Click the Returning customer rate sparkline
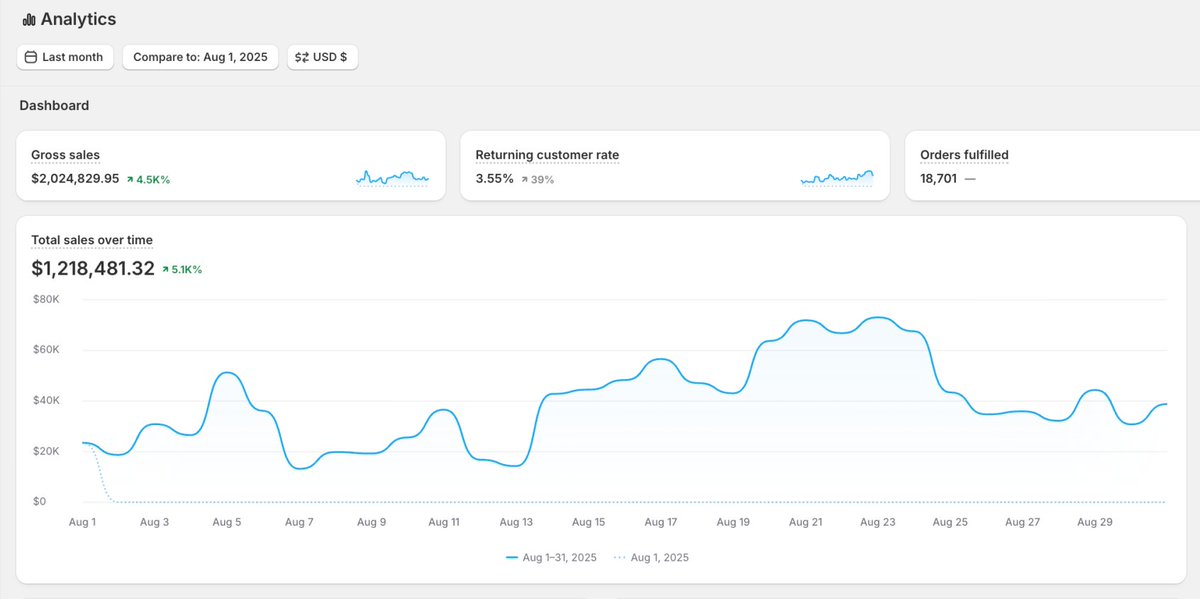Screen dimensions: 1200x599 tap(836, 178)
